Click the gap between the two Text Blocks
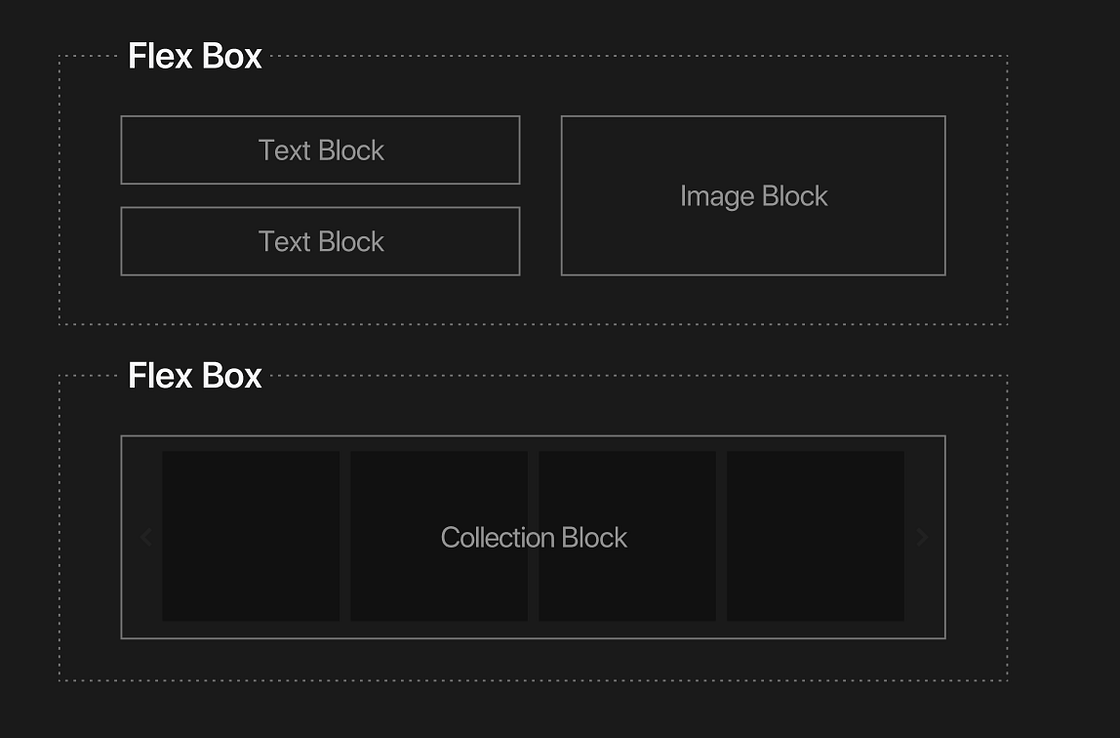The width and height of the screenshot is (1120, 738). [320, 196]
